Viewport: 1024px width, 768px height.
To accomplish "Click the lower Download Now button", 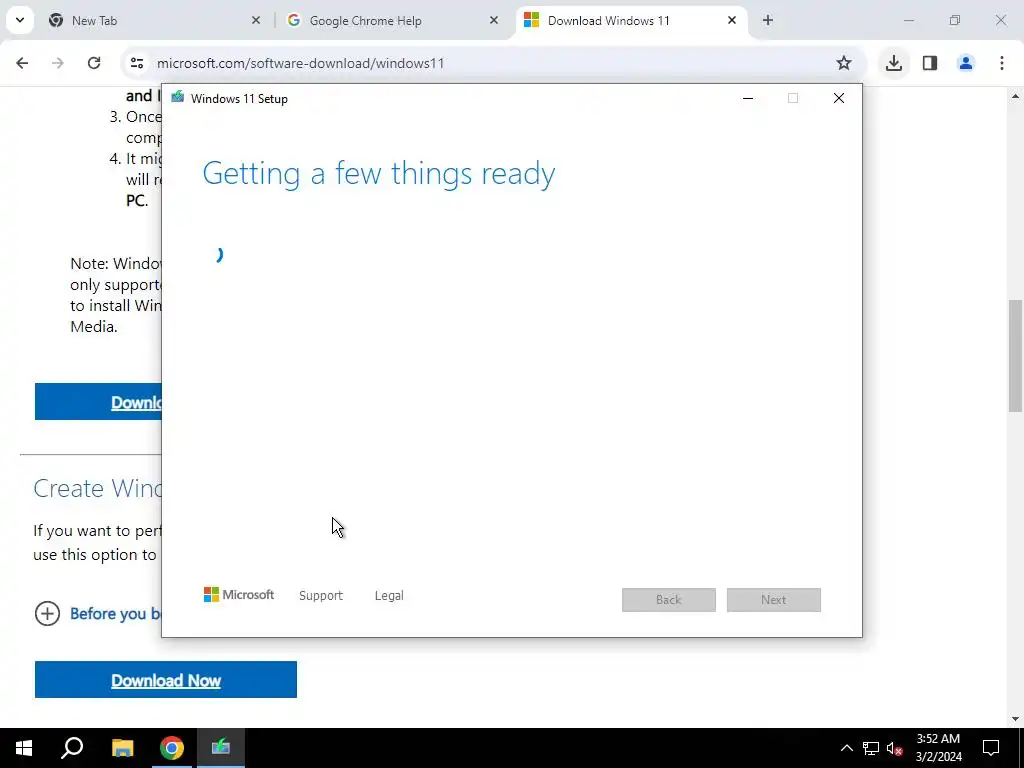I will click(x=166, y=679).
